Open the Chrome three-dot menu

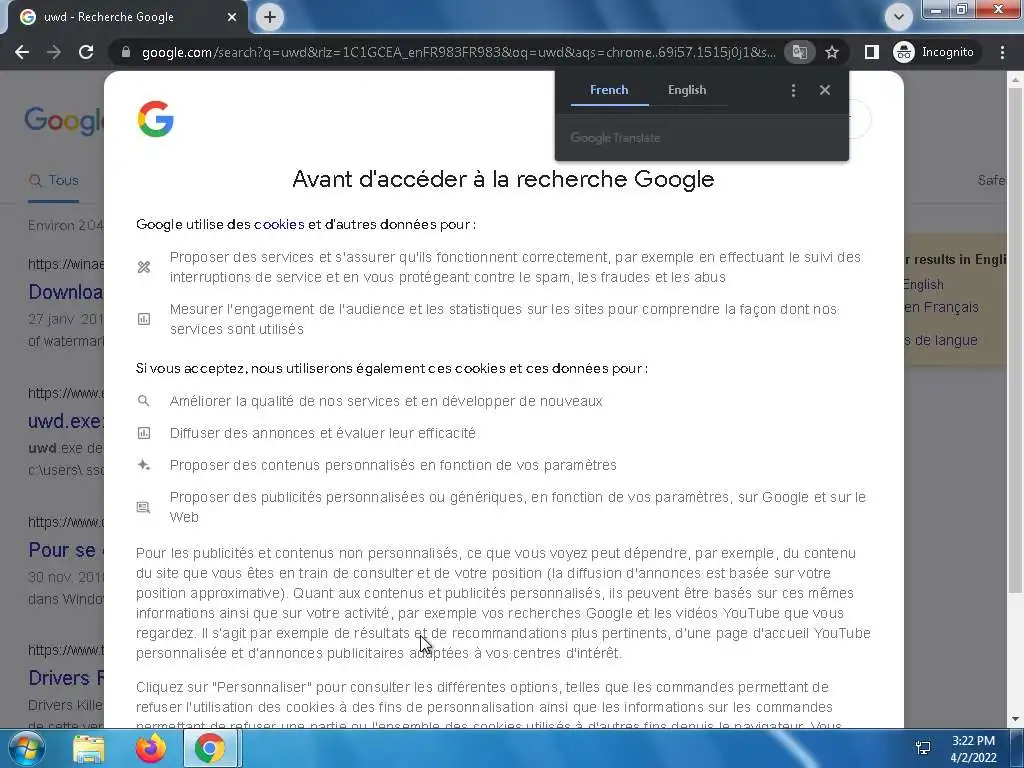click(1002, 52)
